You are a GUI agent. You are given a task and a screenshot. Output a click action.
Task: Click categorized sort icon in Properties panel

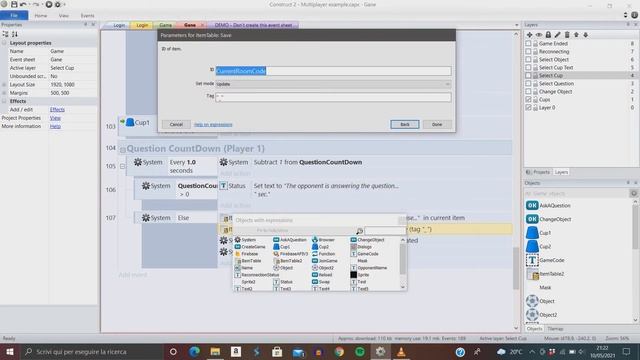(x=6, y=34)
